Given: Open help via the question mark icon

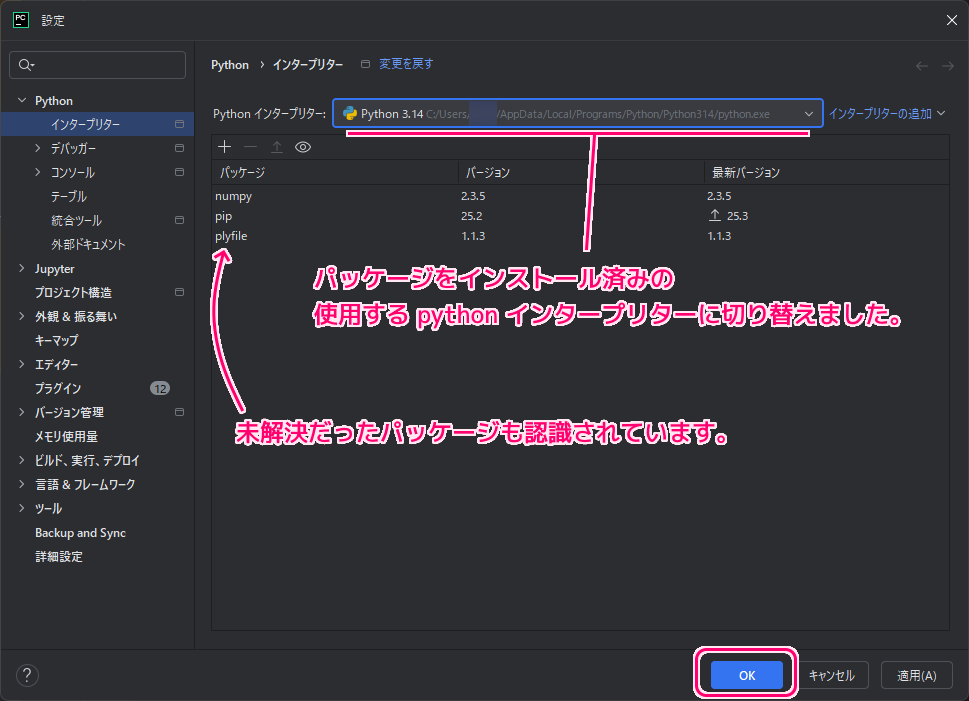Looking at the screenshot, I should point(26,675).
